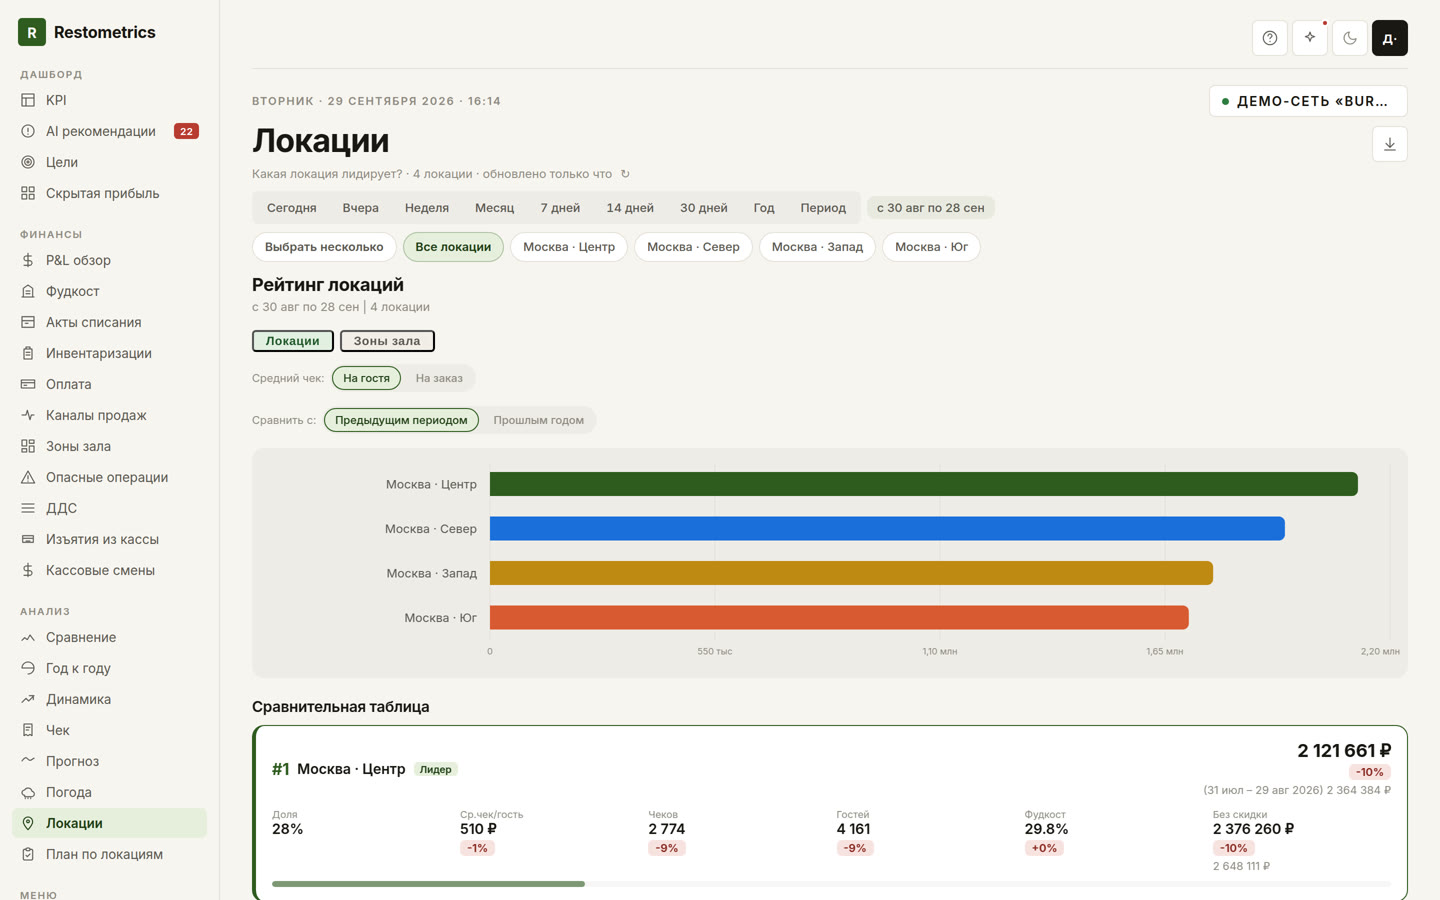
Task: Open the AI рекомендации menu item
Action: [x=109, y=131]
